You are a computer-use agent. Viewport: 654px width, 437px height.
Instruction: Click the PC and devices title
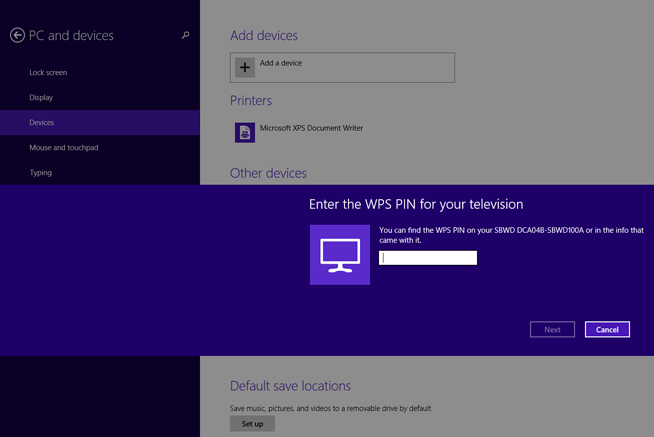[71, 35]
